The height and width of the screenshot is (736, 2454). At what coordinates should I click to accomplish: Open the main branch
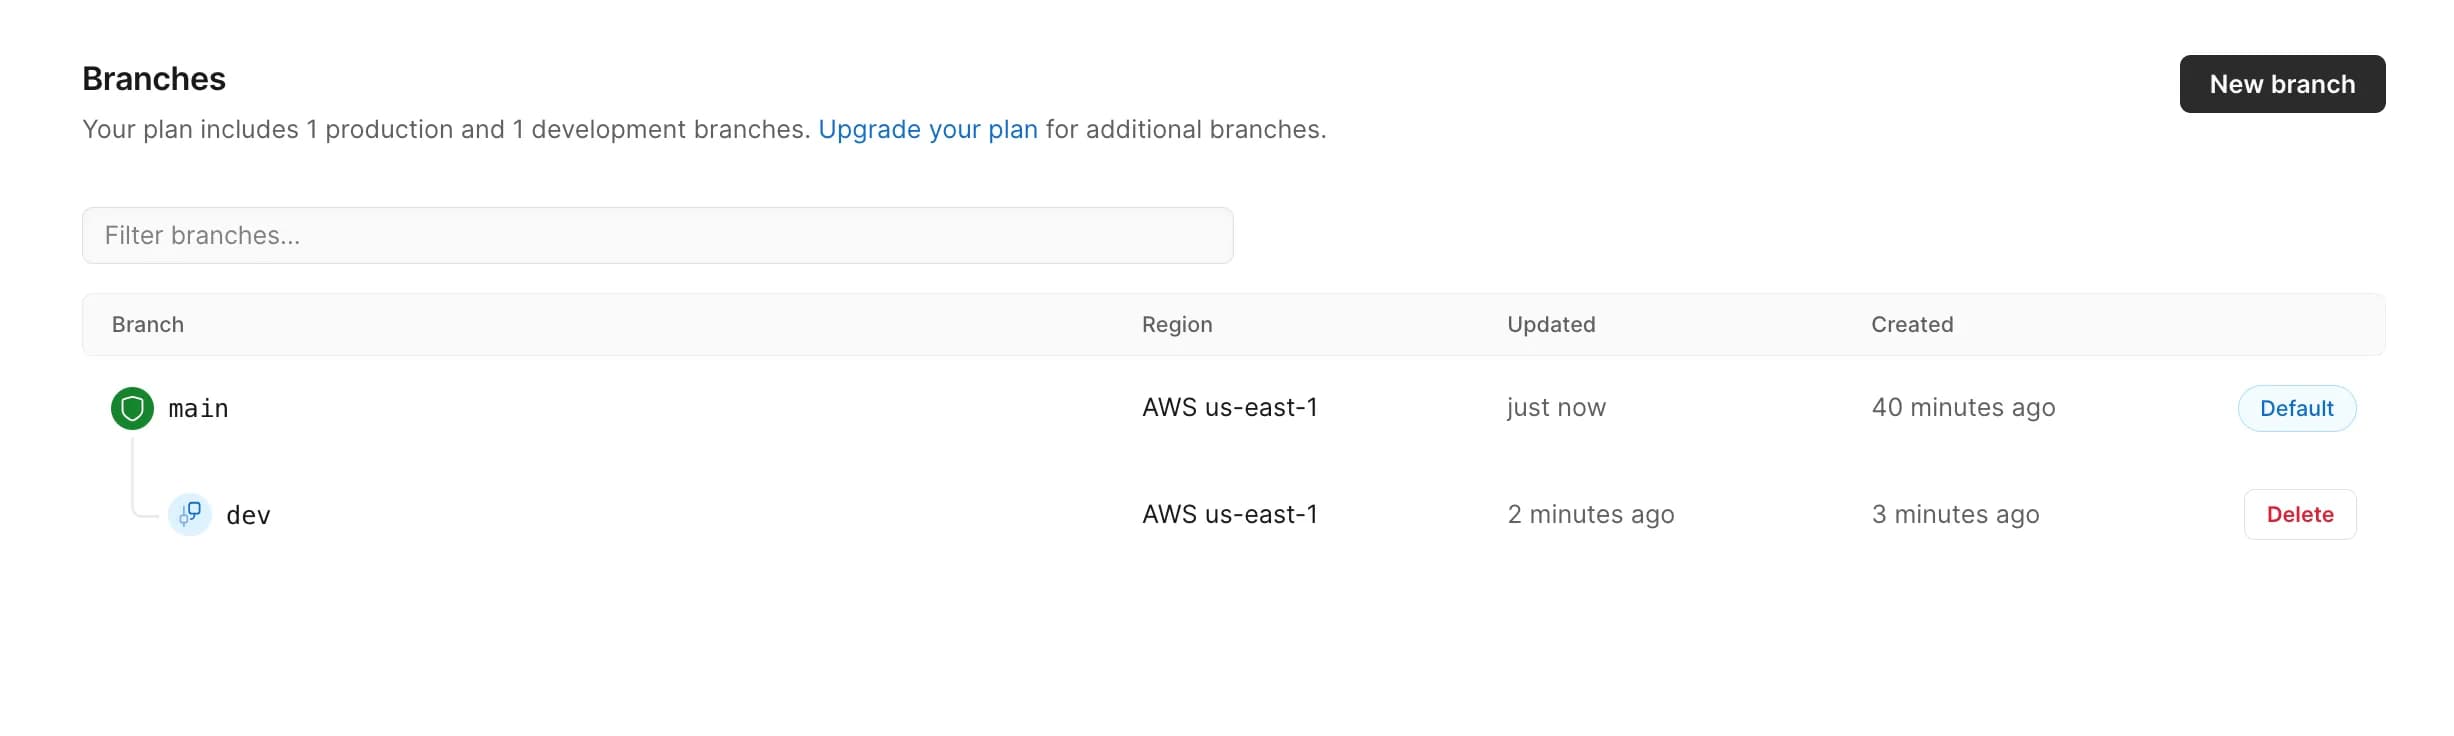click(x=199, y=409)
